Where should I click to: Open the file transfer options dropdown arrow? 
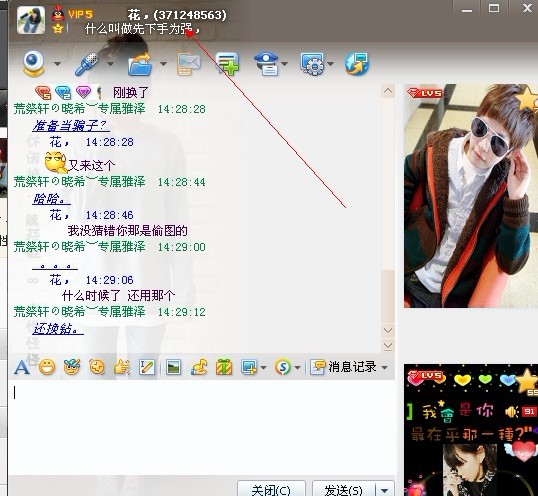(163, 64)
